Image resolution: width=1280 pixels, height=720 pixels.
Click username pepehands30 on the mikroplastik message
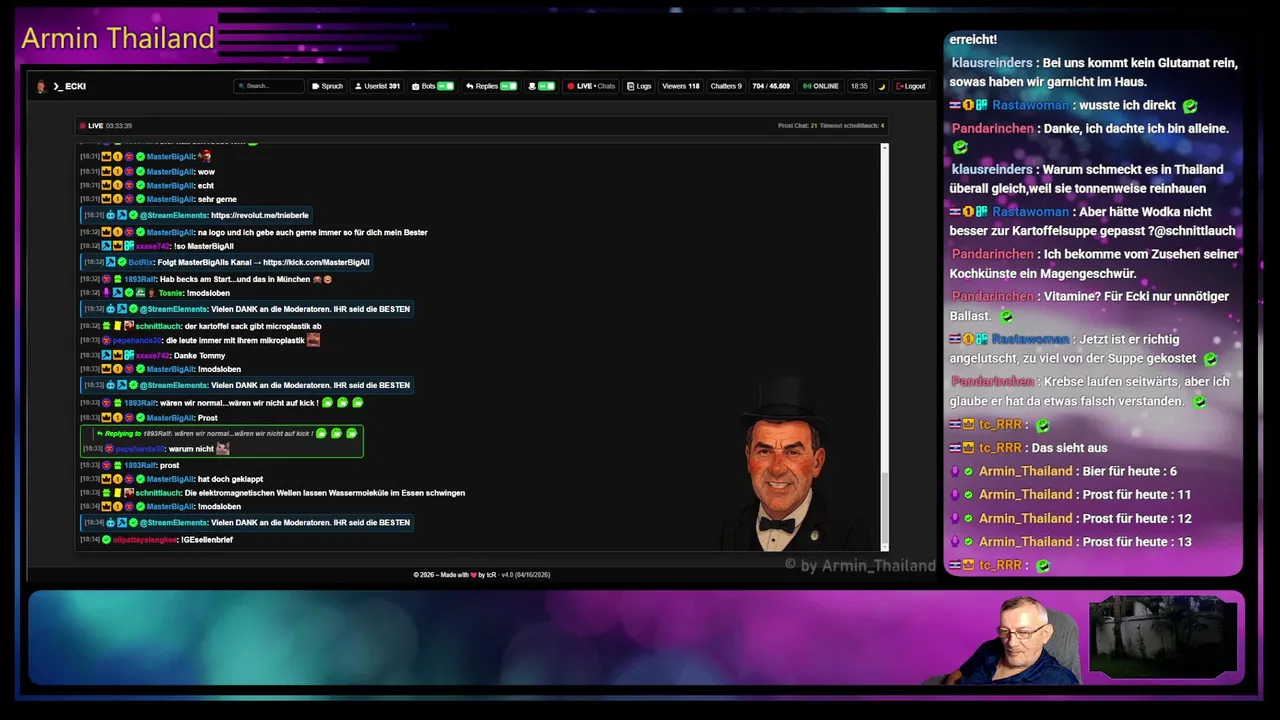pyautogui.click(x=137, y=340)
